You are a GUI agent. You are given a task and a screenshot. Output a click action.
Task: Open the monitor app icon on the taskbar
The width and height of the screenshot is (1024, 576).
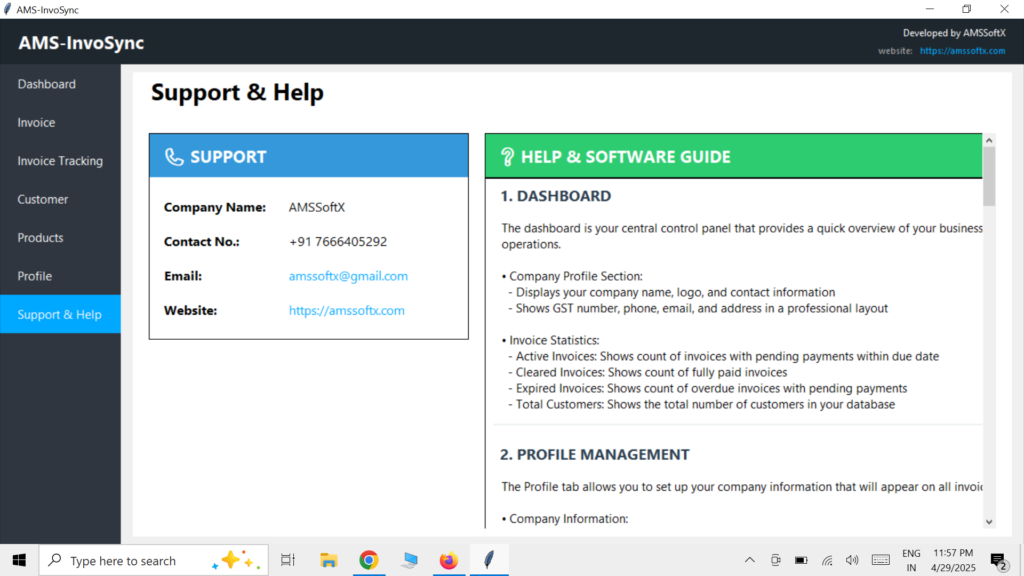click(x=409, y=560)
